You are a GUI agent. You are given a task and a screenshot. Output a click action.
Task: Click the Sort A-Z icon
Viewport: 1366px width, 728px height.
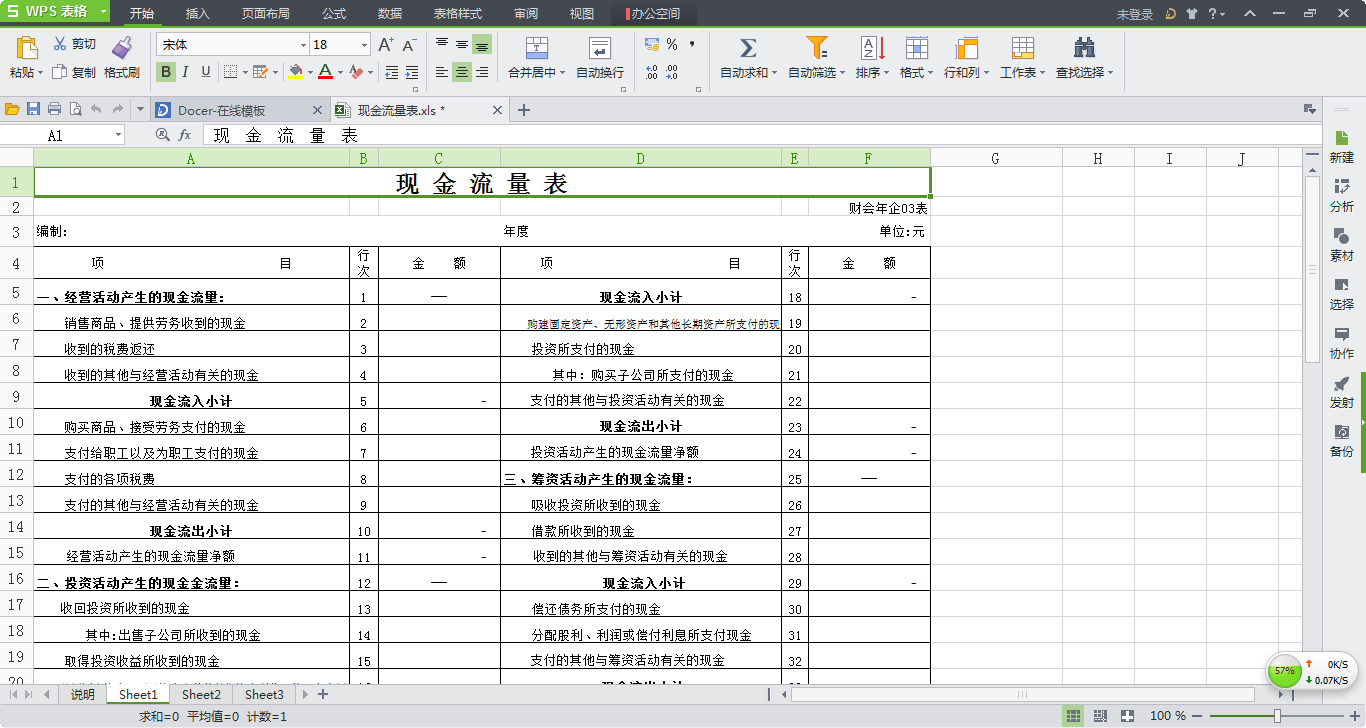(872, 48)
